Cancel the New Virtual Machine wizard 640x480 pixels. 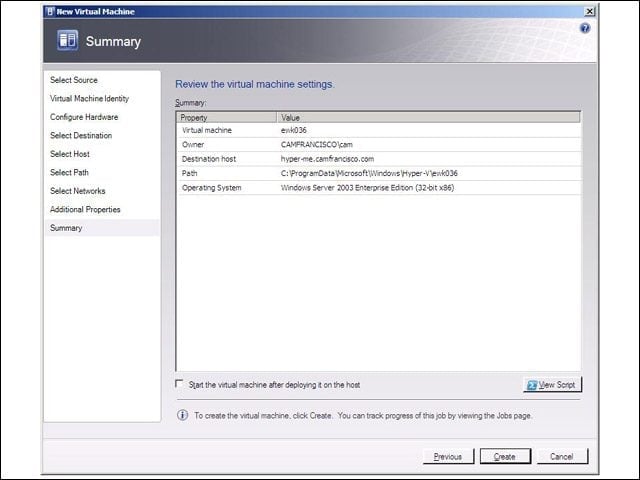562,456
